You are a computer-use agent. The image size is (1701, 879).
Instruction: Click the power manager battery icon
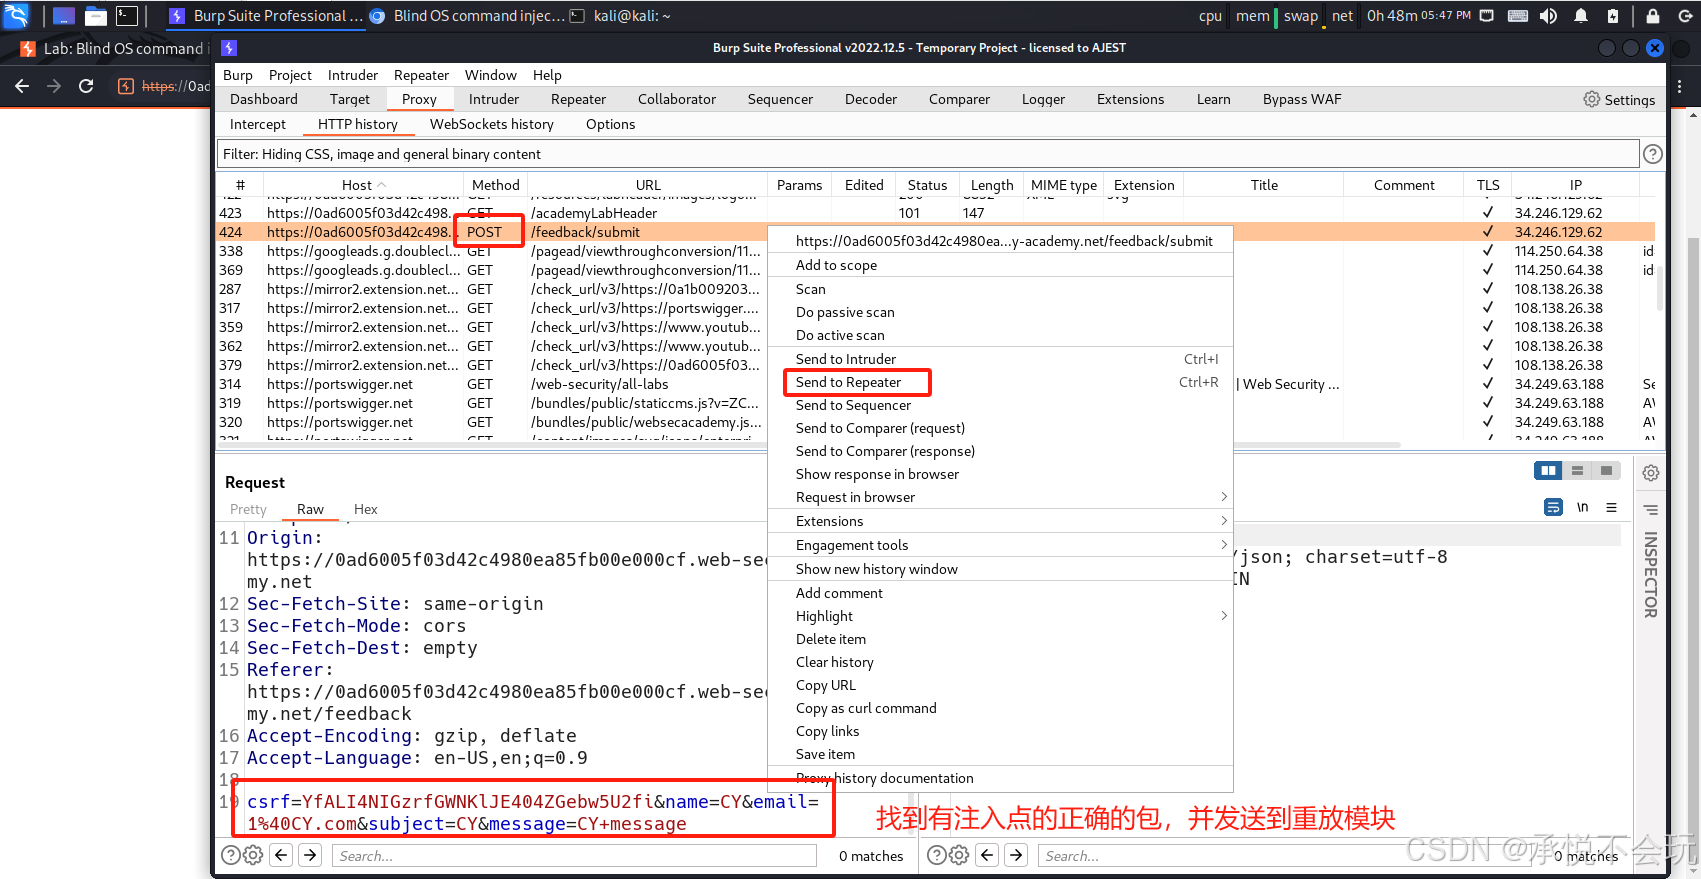click(1613, 16)
